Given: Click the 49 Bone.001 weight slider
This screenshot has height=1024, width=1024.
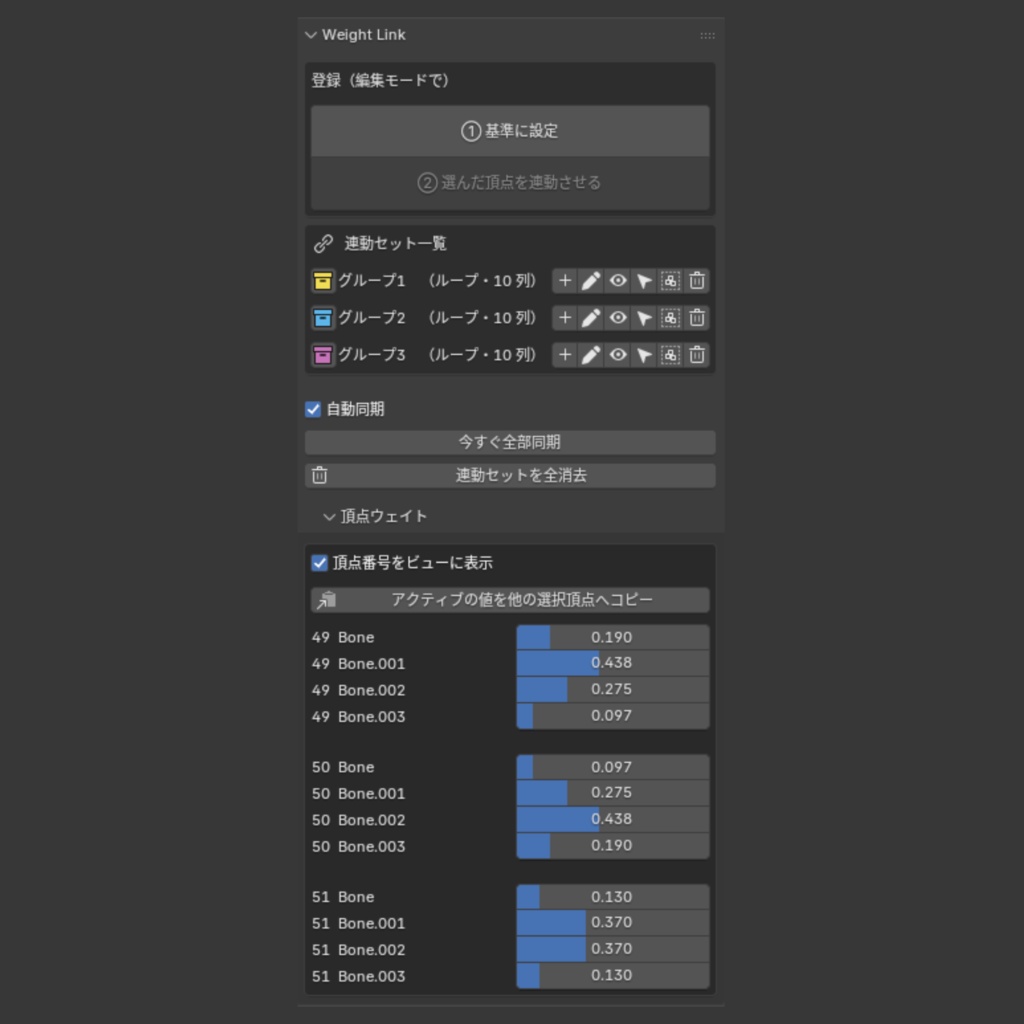Looking at the screenshot, I should [613, 663].
